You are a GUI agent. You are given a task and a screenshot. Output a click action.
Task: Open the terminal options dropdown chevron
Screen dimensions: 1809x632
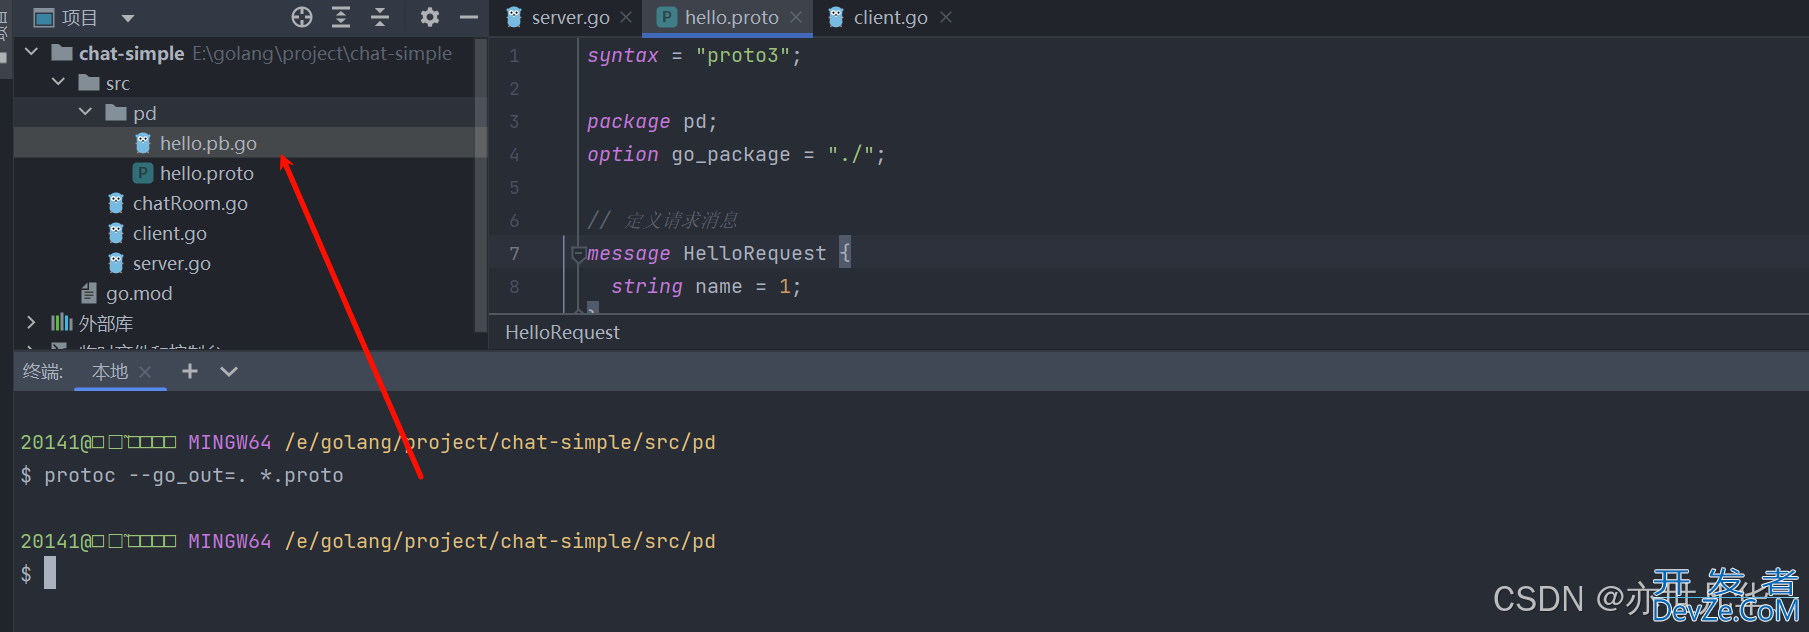click(x=229, y=372)
